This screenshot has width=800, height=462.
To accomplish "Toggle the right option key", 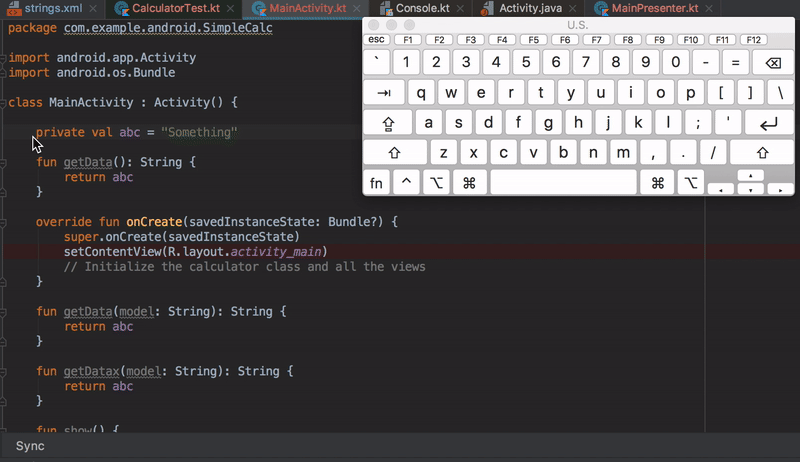I will tap(691, 183).
